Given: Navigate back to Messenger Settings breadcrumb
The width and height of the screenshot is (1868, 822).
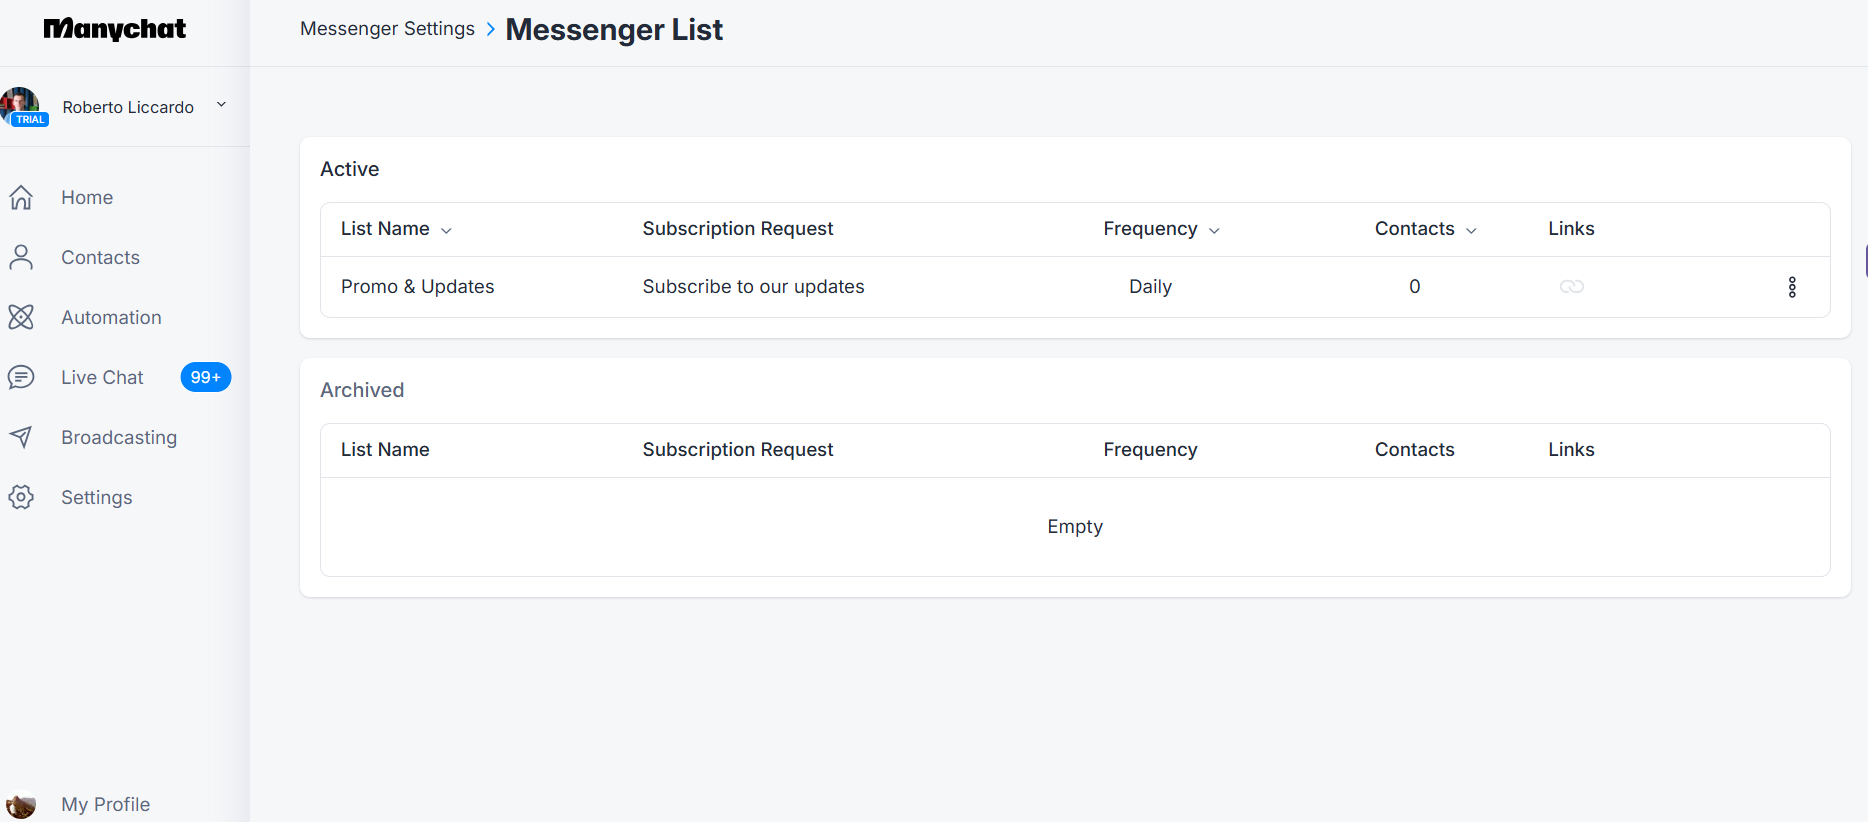Looking at the screenshot, I should point(387,29).
